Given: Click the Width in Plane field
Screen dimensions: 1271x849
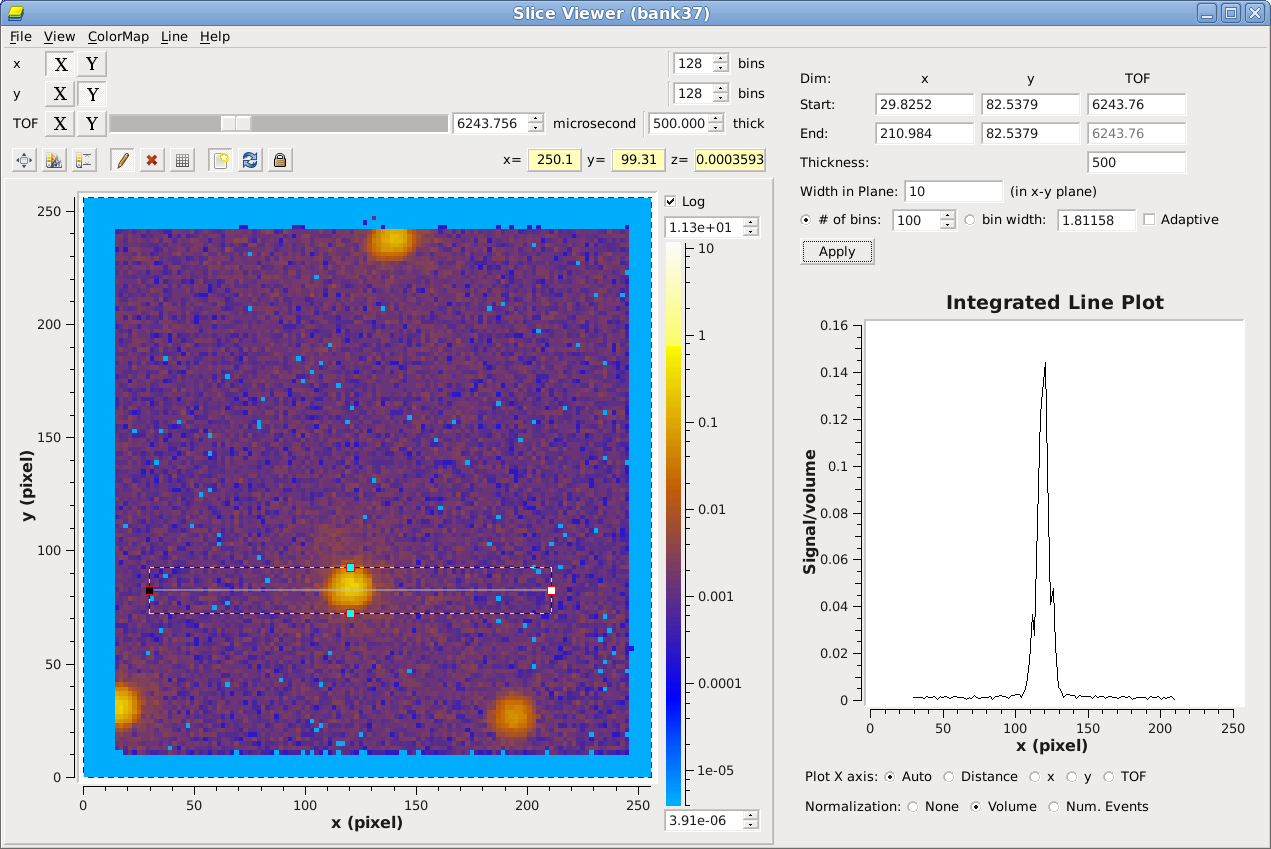Looking at the screenshot, I should click(952, 191).
